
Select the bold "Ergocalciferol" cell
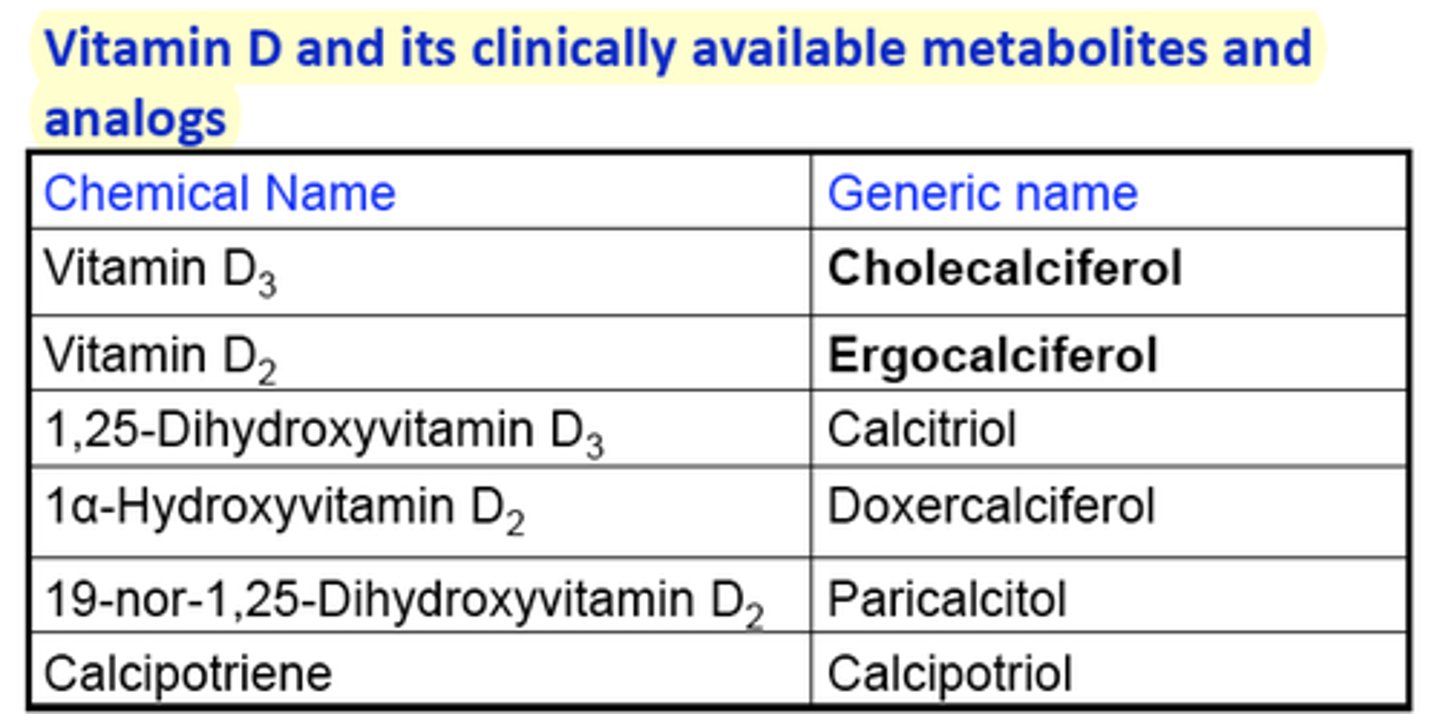pyautogui.click(x=993, y=355)
